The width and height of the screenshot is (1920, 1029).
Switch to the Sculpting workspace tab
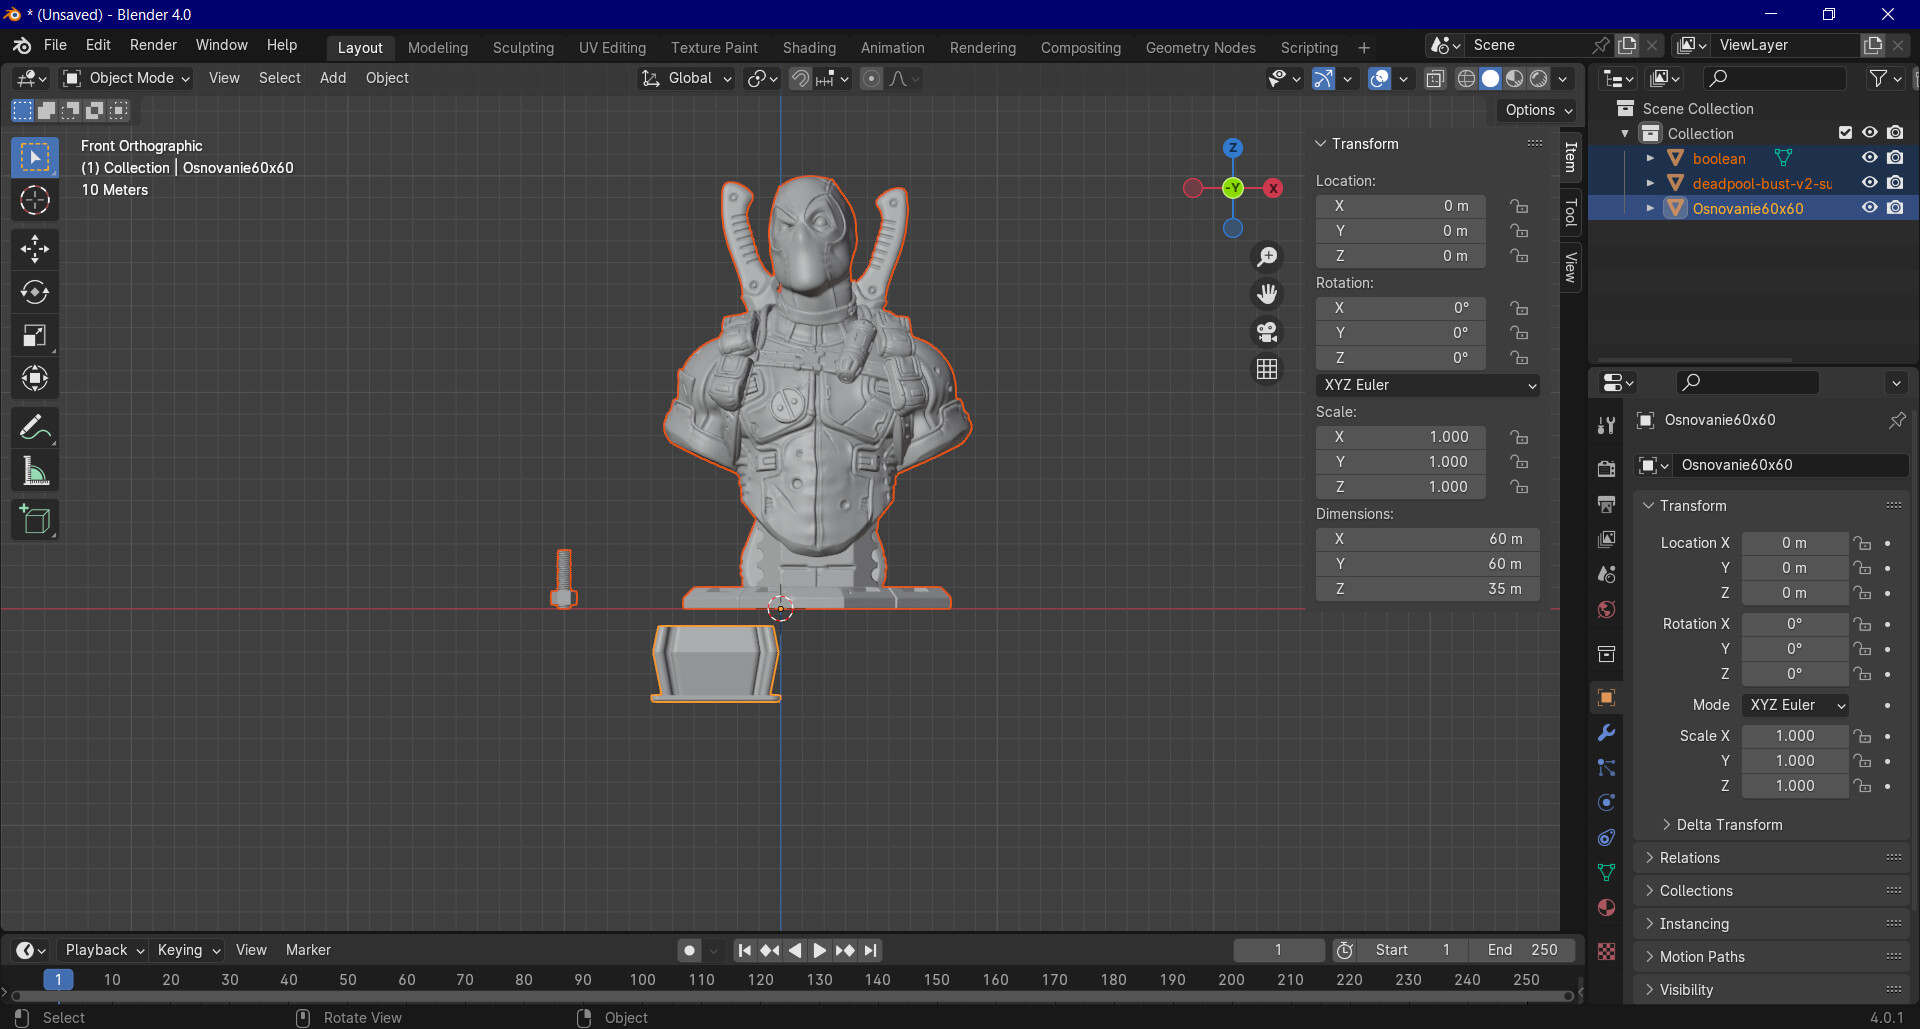click(x=523, y=47)
